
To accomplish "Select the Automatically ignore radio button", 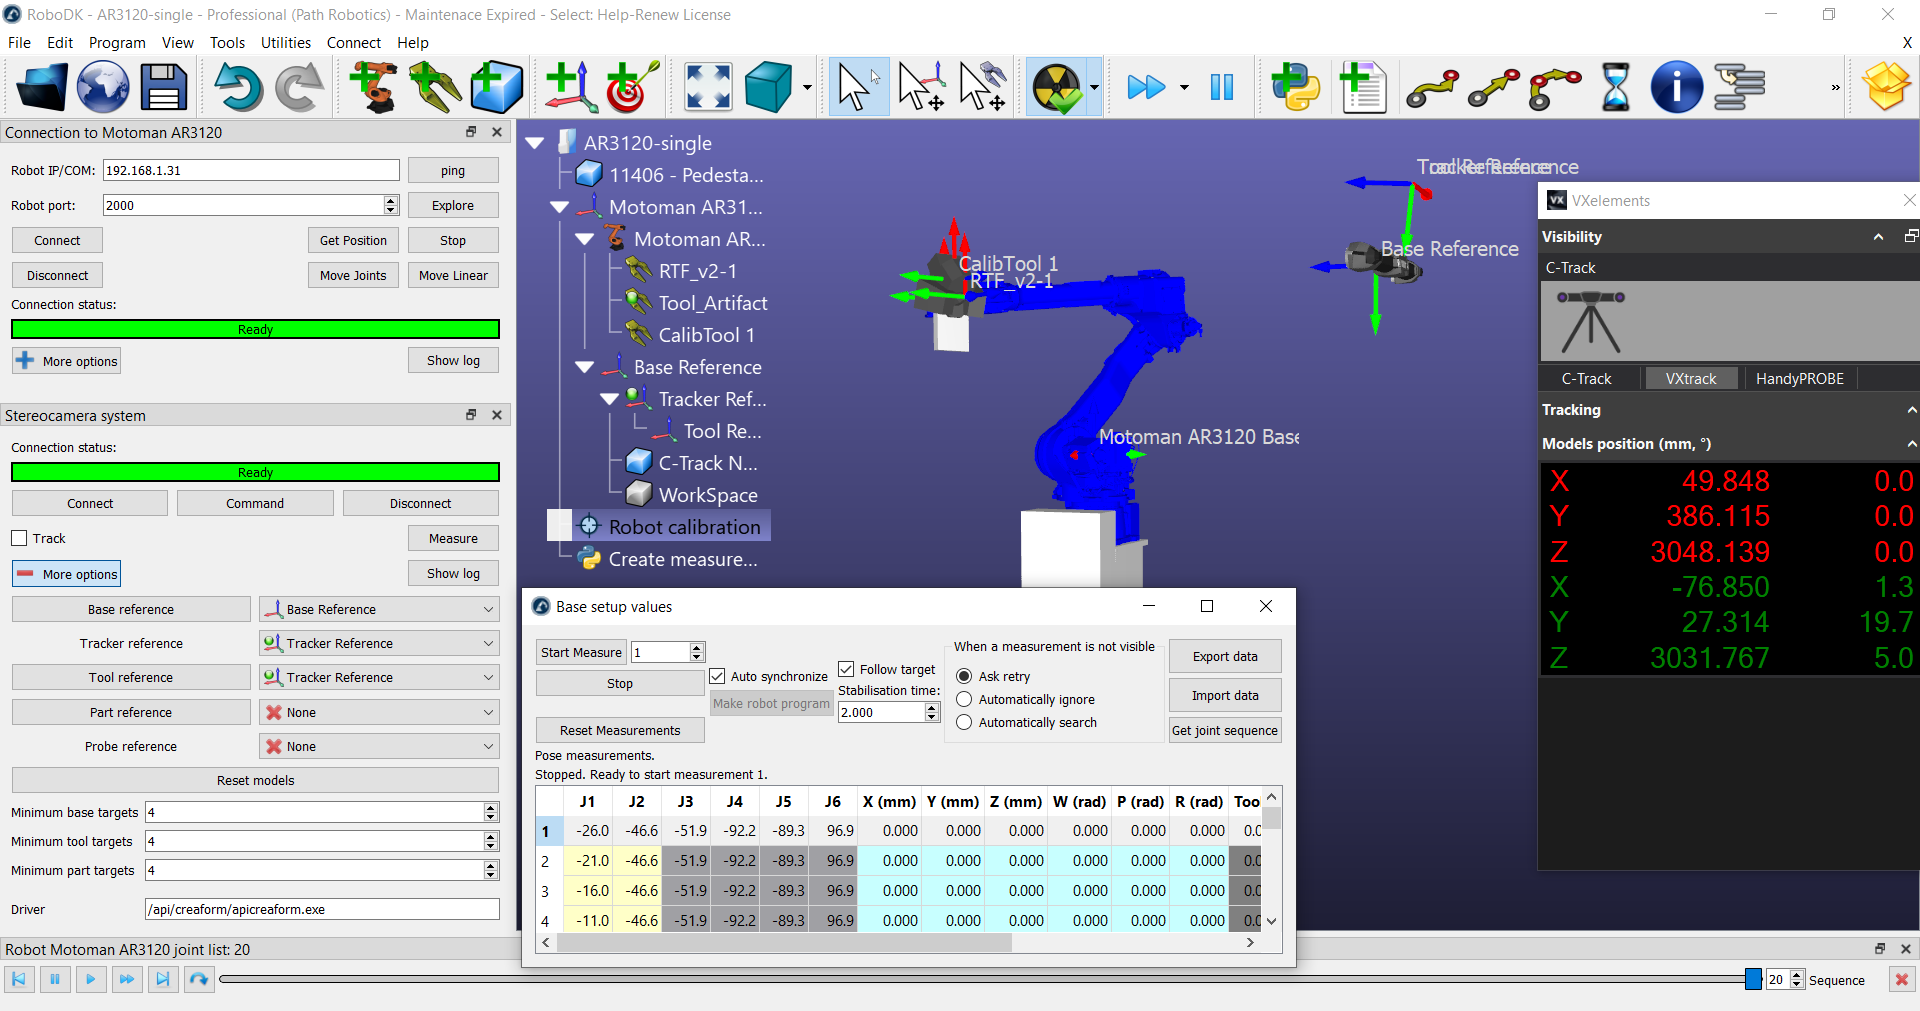I will [x=965, y=700].
